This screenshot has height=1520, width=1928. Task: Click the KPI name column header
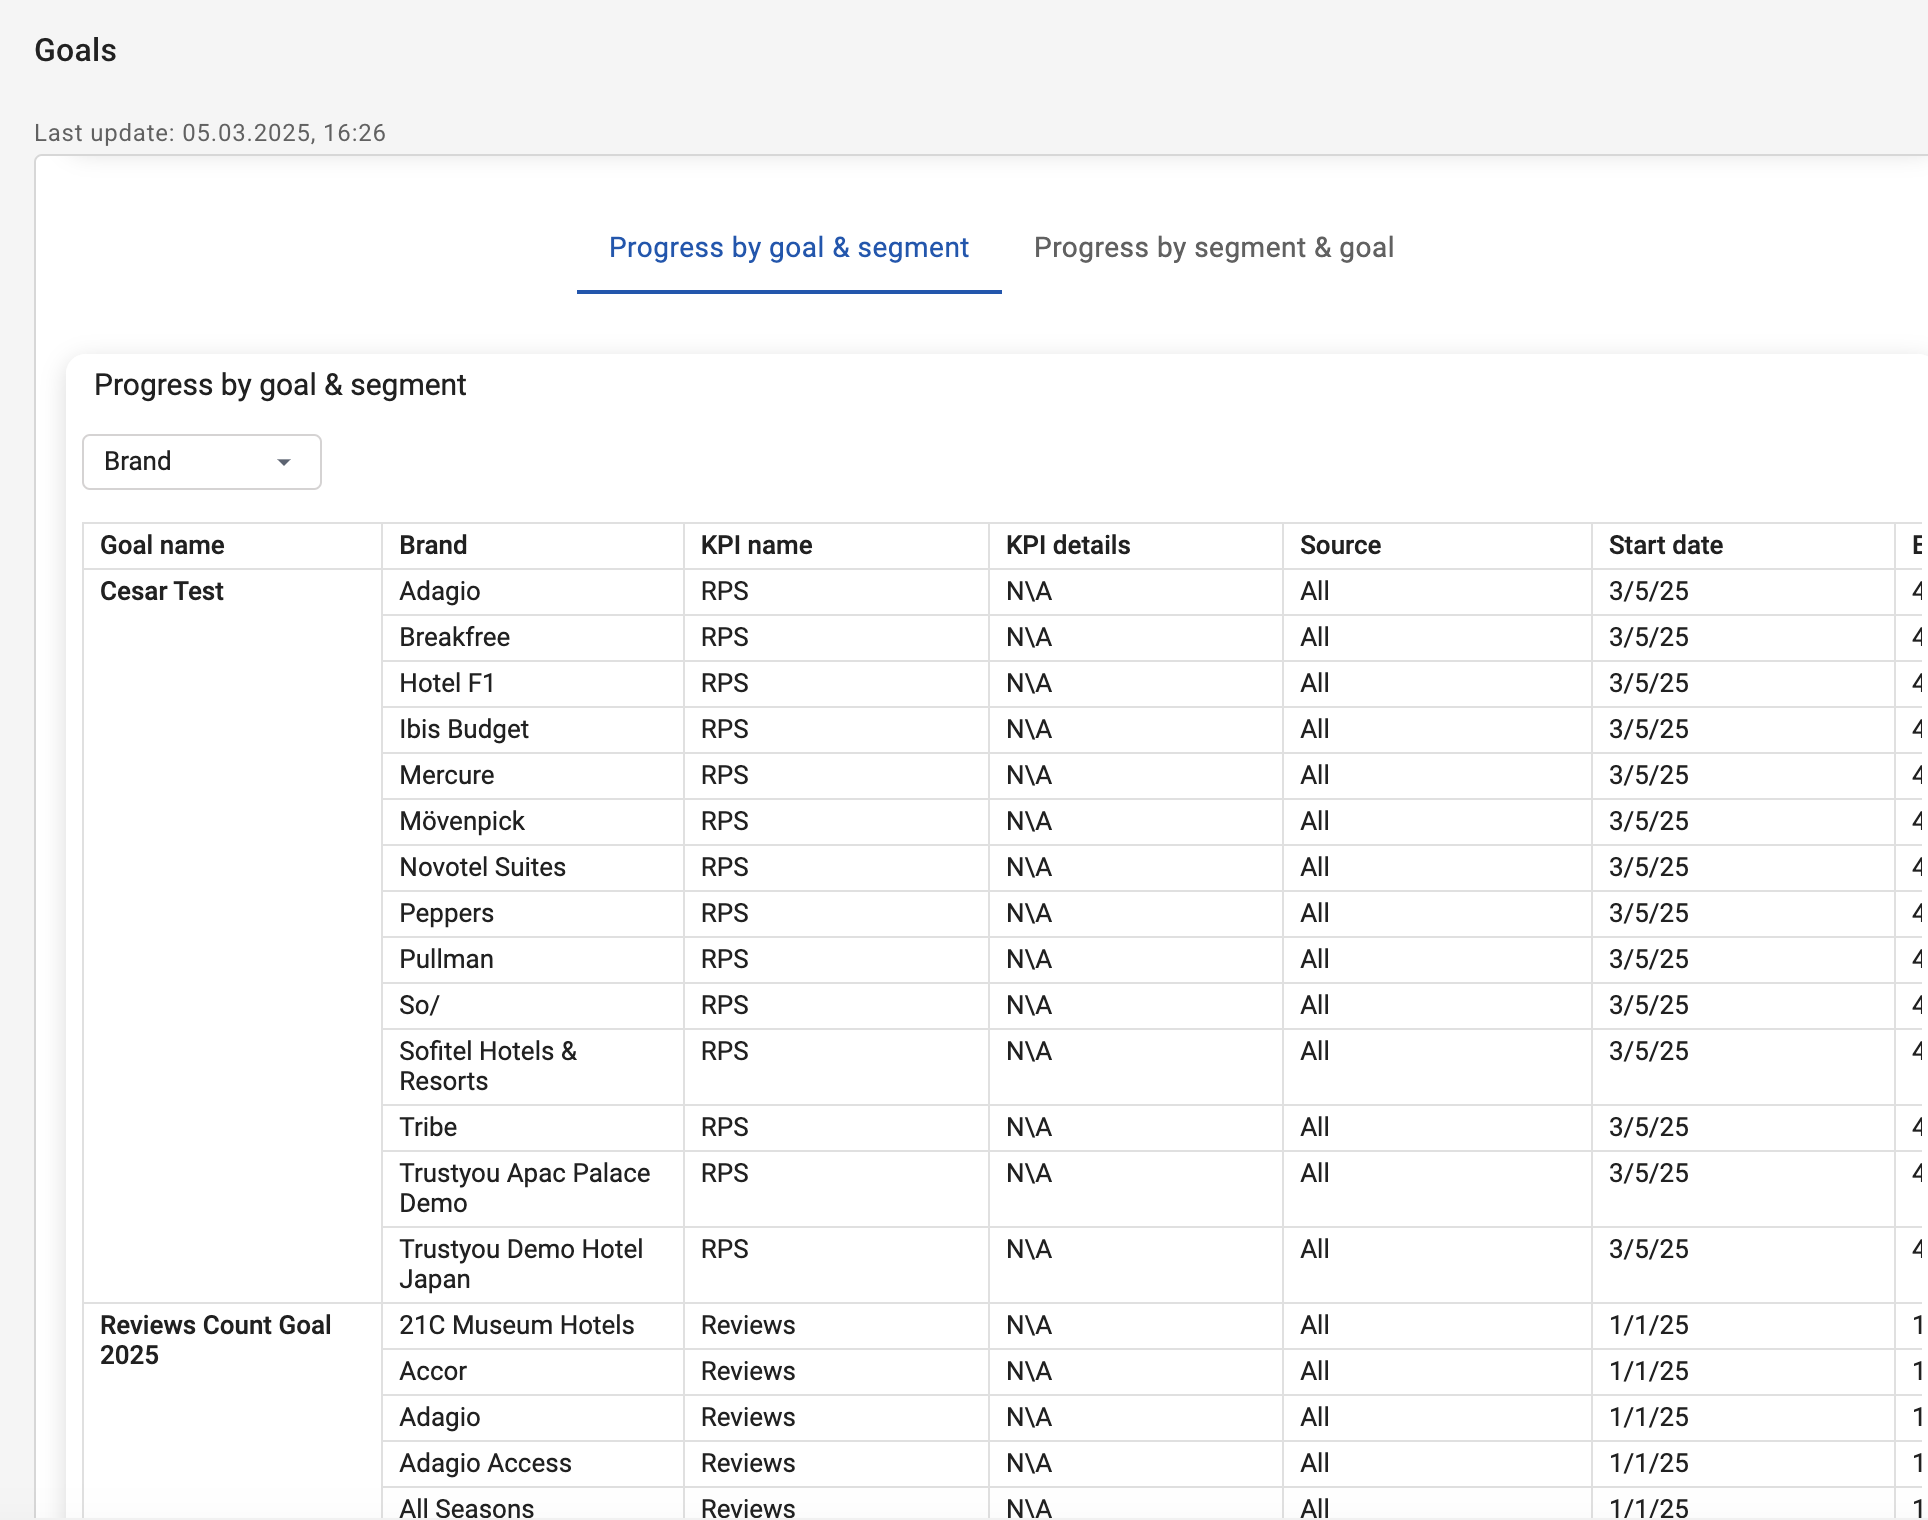tap(756, 545)
